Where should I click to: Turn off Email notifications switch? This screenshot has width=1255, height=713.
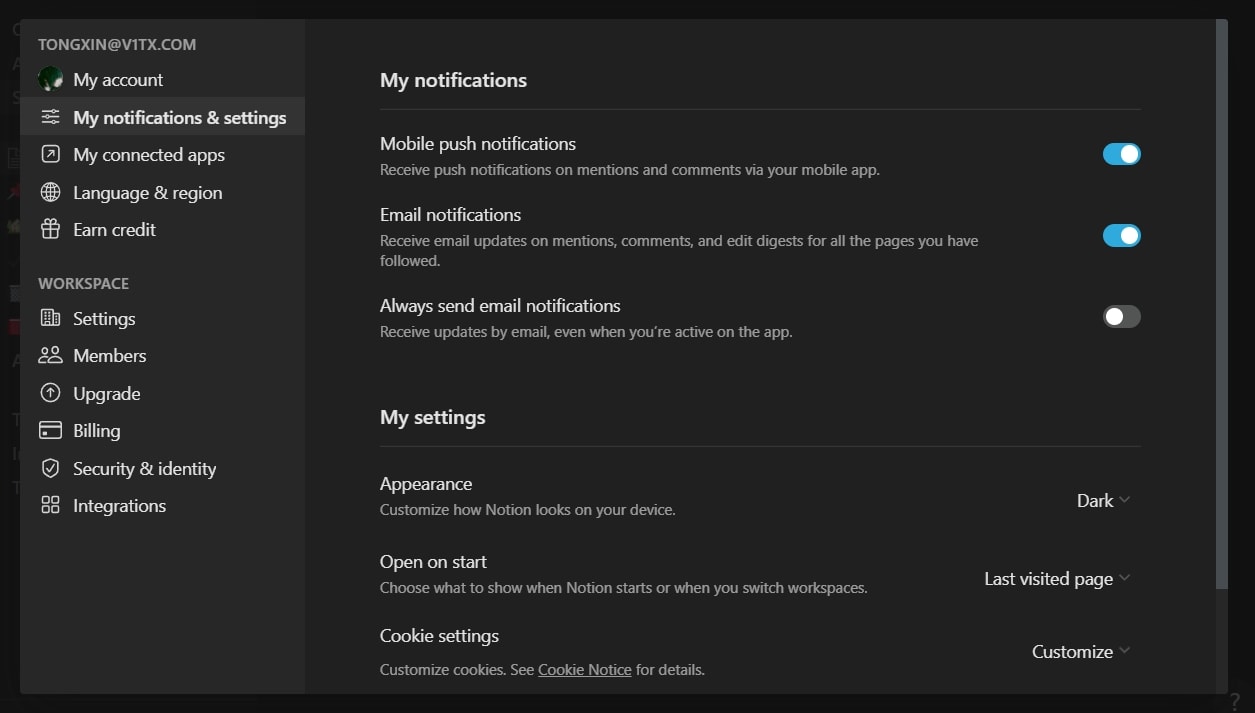click(x=1121, y=235)
